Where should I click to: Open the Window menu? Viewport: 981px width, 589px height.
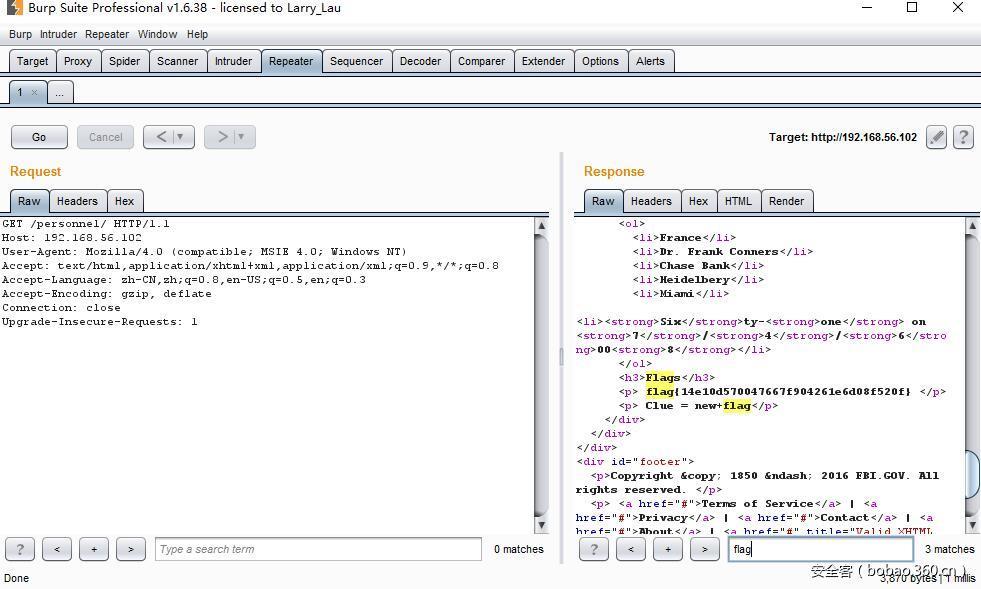click(157, 34)
